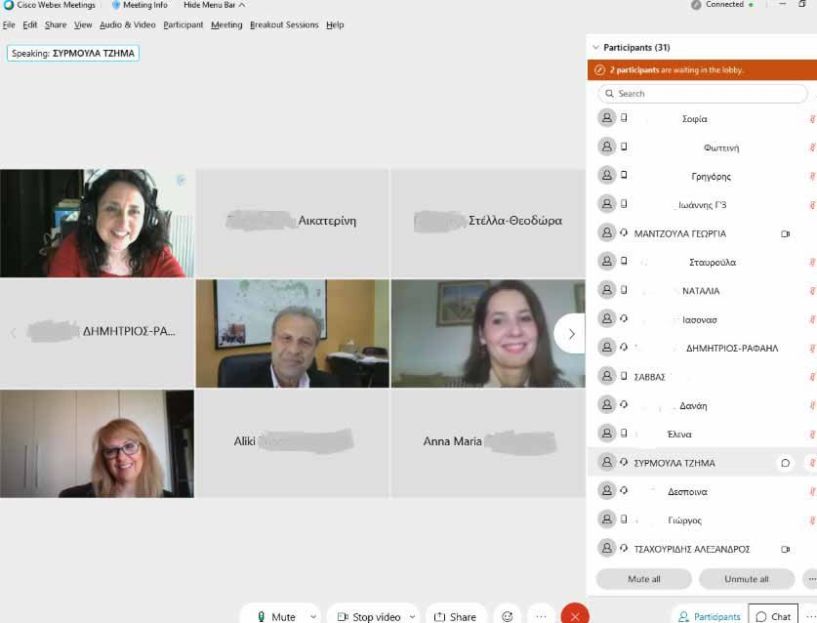Screen dimensions: 817x623
Task: Open the Share menu in menu bar
Action: tap(55, 24)
